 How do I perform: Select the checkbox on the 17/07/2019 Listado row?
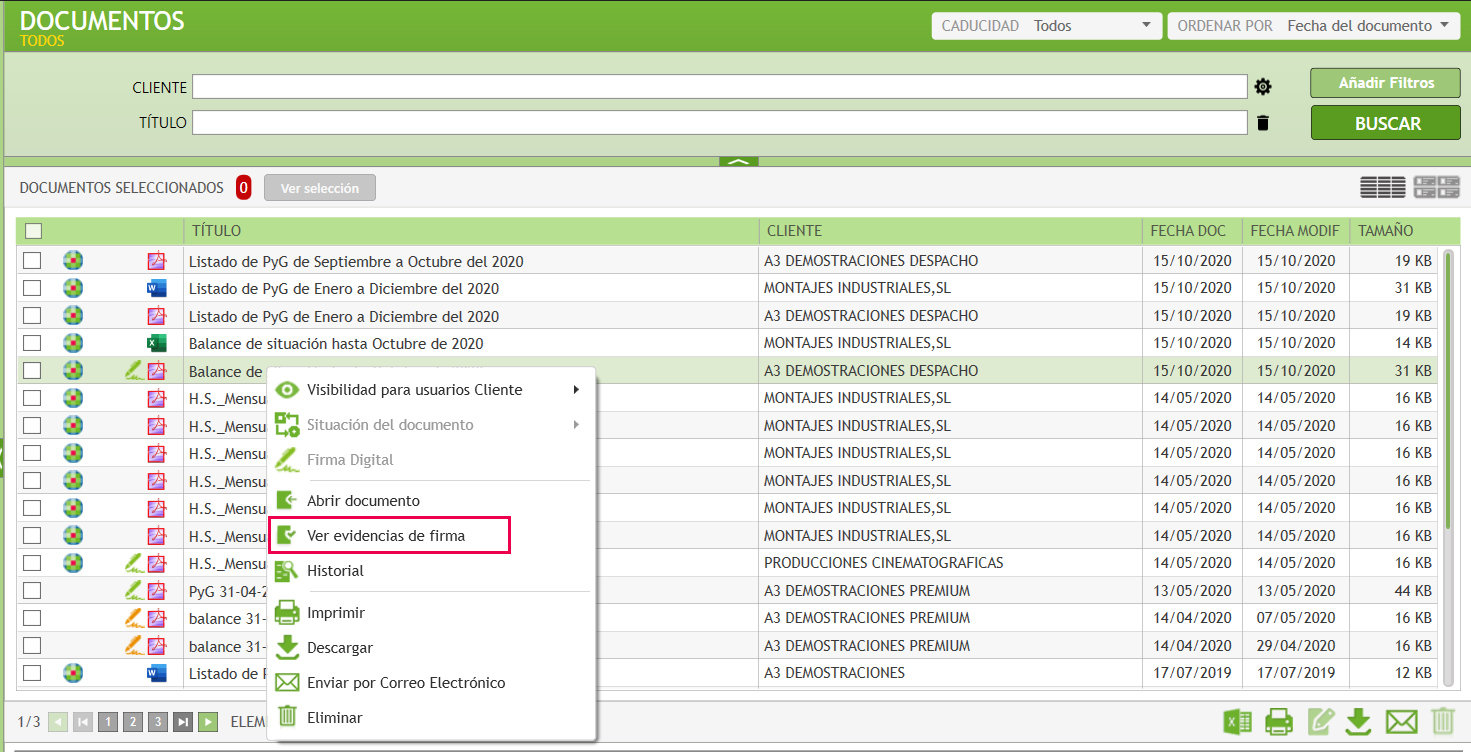click(x=32, y=673)
